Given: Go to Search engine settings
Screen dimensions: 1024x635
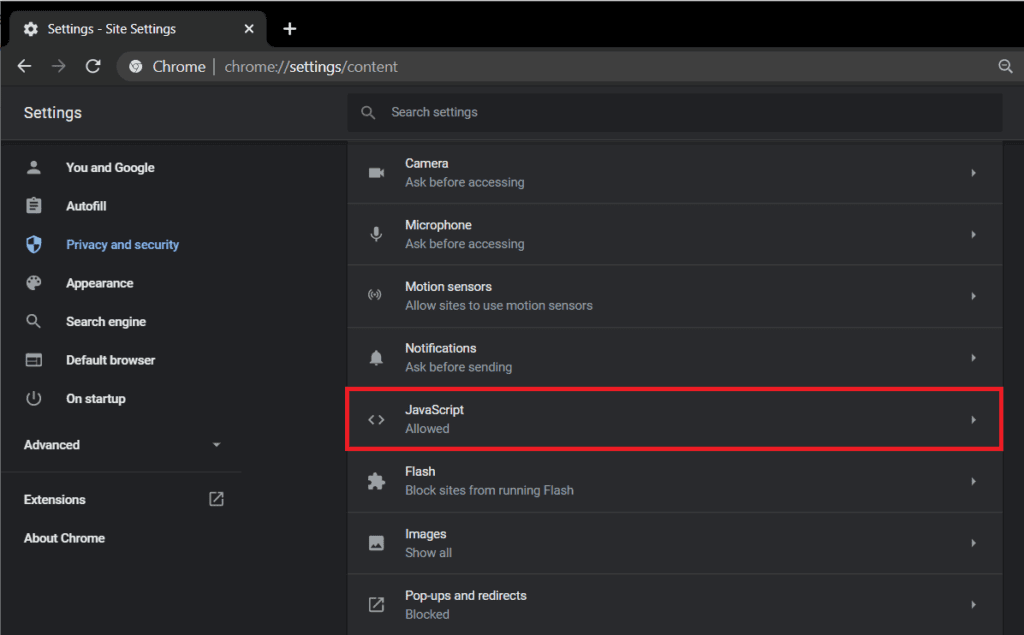Looking at the screenshot, I should coord(106,322).
